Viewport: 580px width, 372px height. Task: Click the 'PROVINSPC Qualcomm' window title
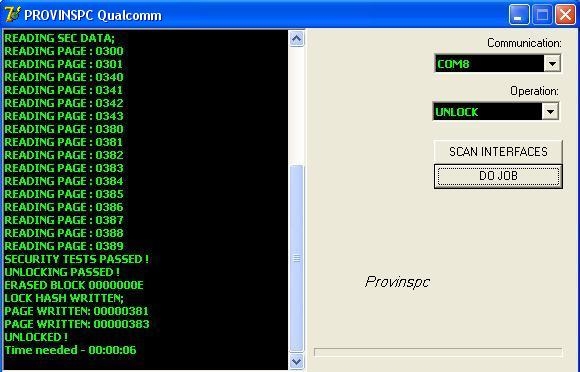coord(93,16)
